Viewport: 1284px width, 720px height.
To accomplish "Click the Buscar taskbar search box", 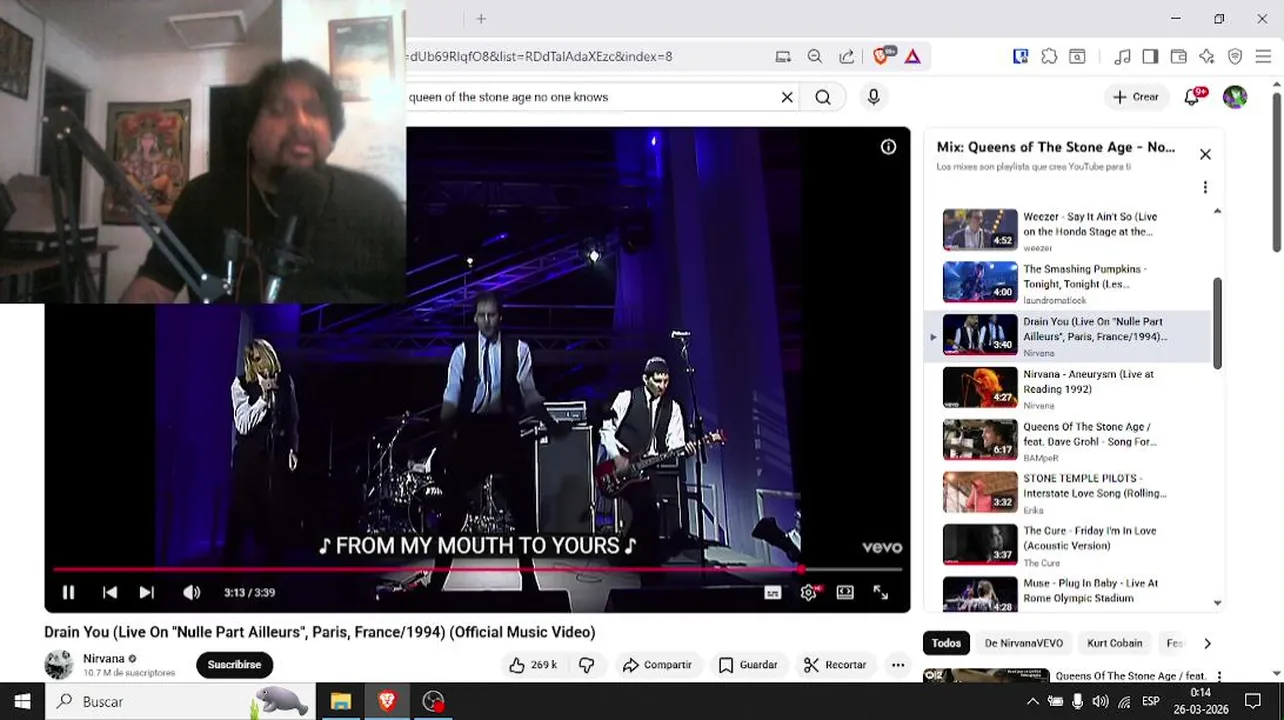I will pyautogui.click(x=180, y=701).
